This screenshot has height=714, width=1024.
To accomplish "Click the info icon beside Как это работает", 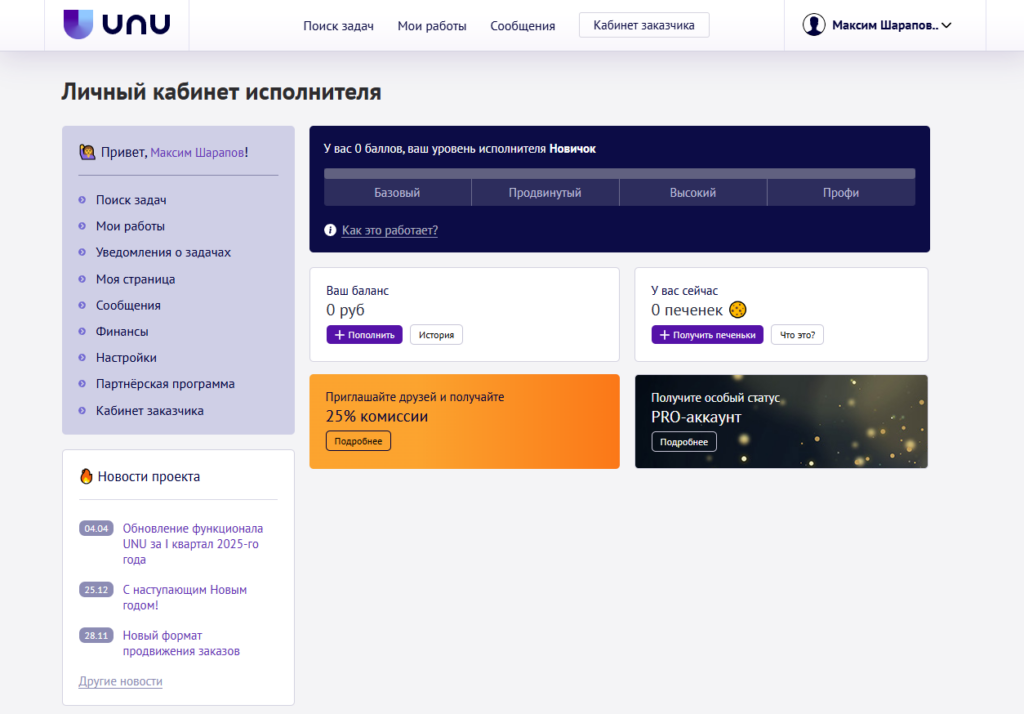I will click(x=330, y=230).
